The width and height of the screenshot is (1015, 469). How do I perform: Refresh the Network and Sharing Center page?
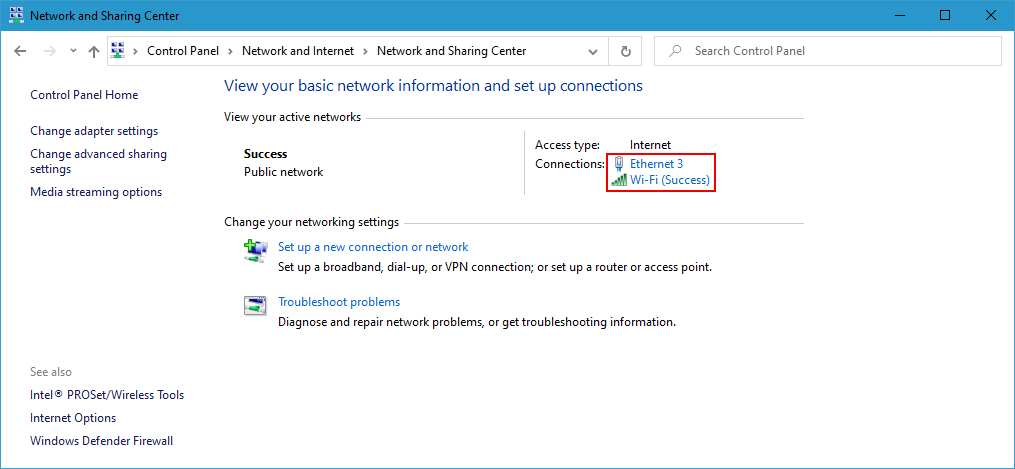(x=626, y=51)
